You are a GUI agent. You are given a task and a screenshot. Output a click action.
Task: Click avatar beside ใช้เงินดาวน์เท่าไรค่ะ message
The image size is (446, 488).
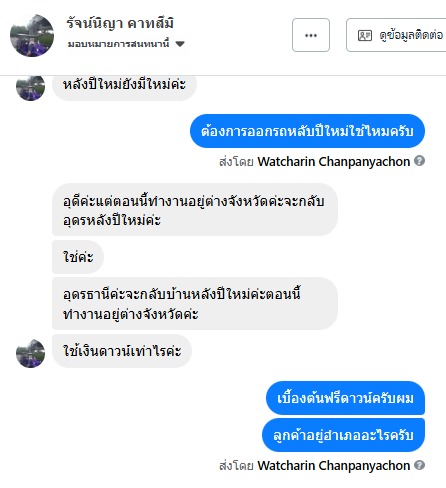pos(30,353)
